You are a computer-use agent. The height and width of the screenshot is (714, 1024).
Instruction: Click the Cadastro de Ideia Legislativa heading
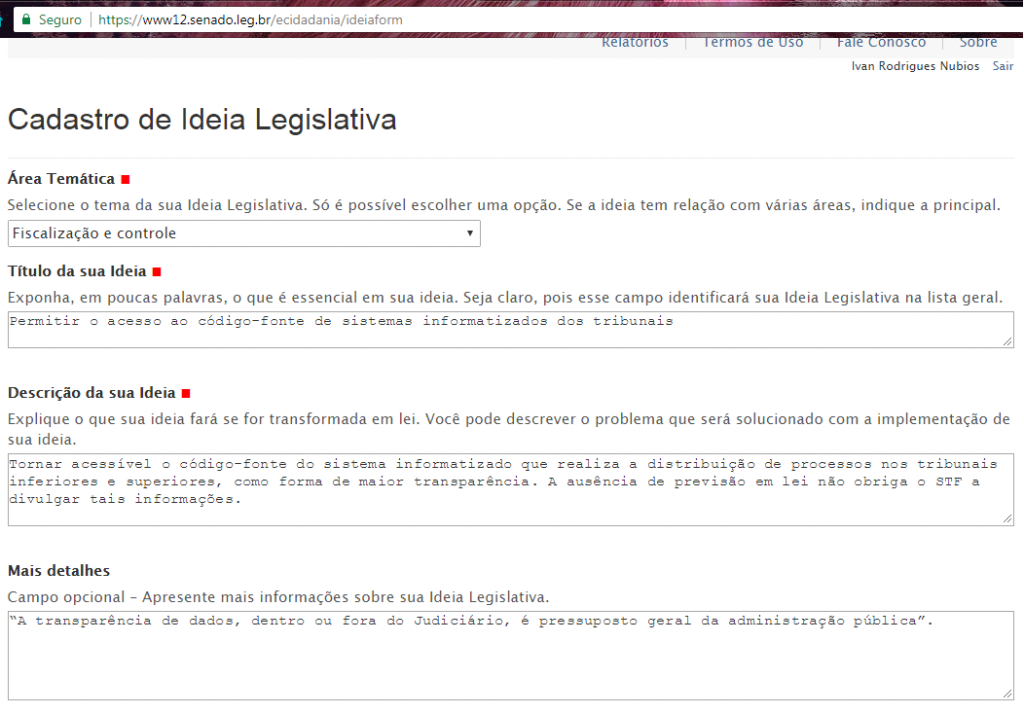(202, 120)
